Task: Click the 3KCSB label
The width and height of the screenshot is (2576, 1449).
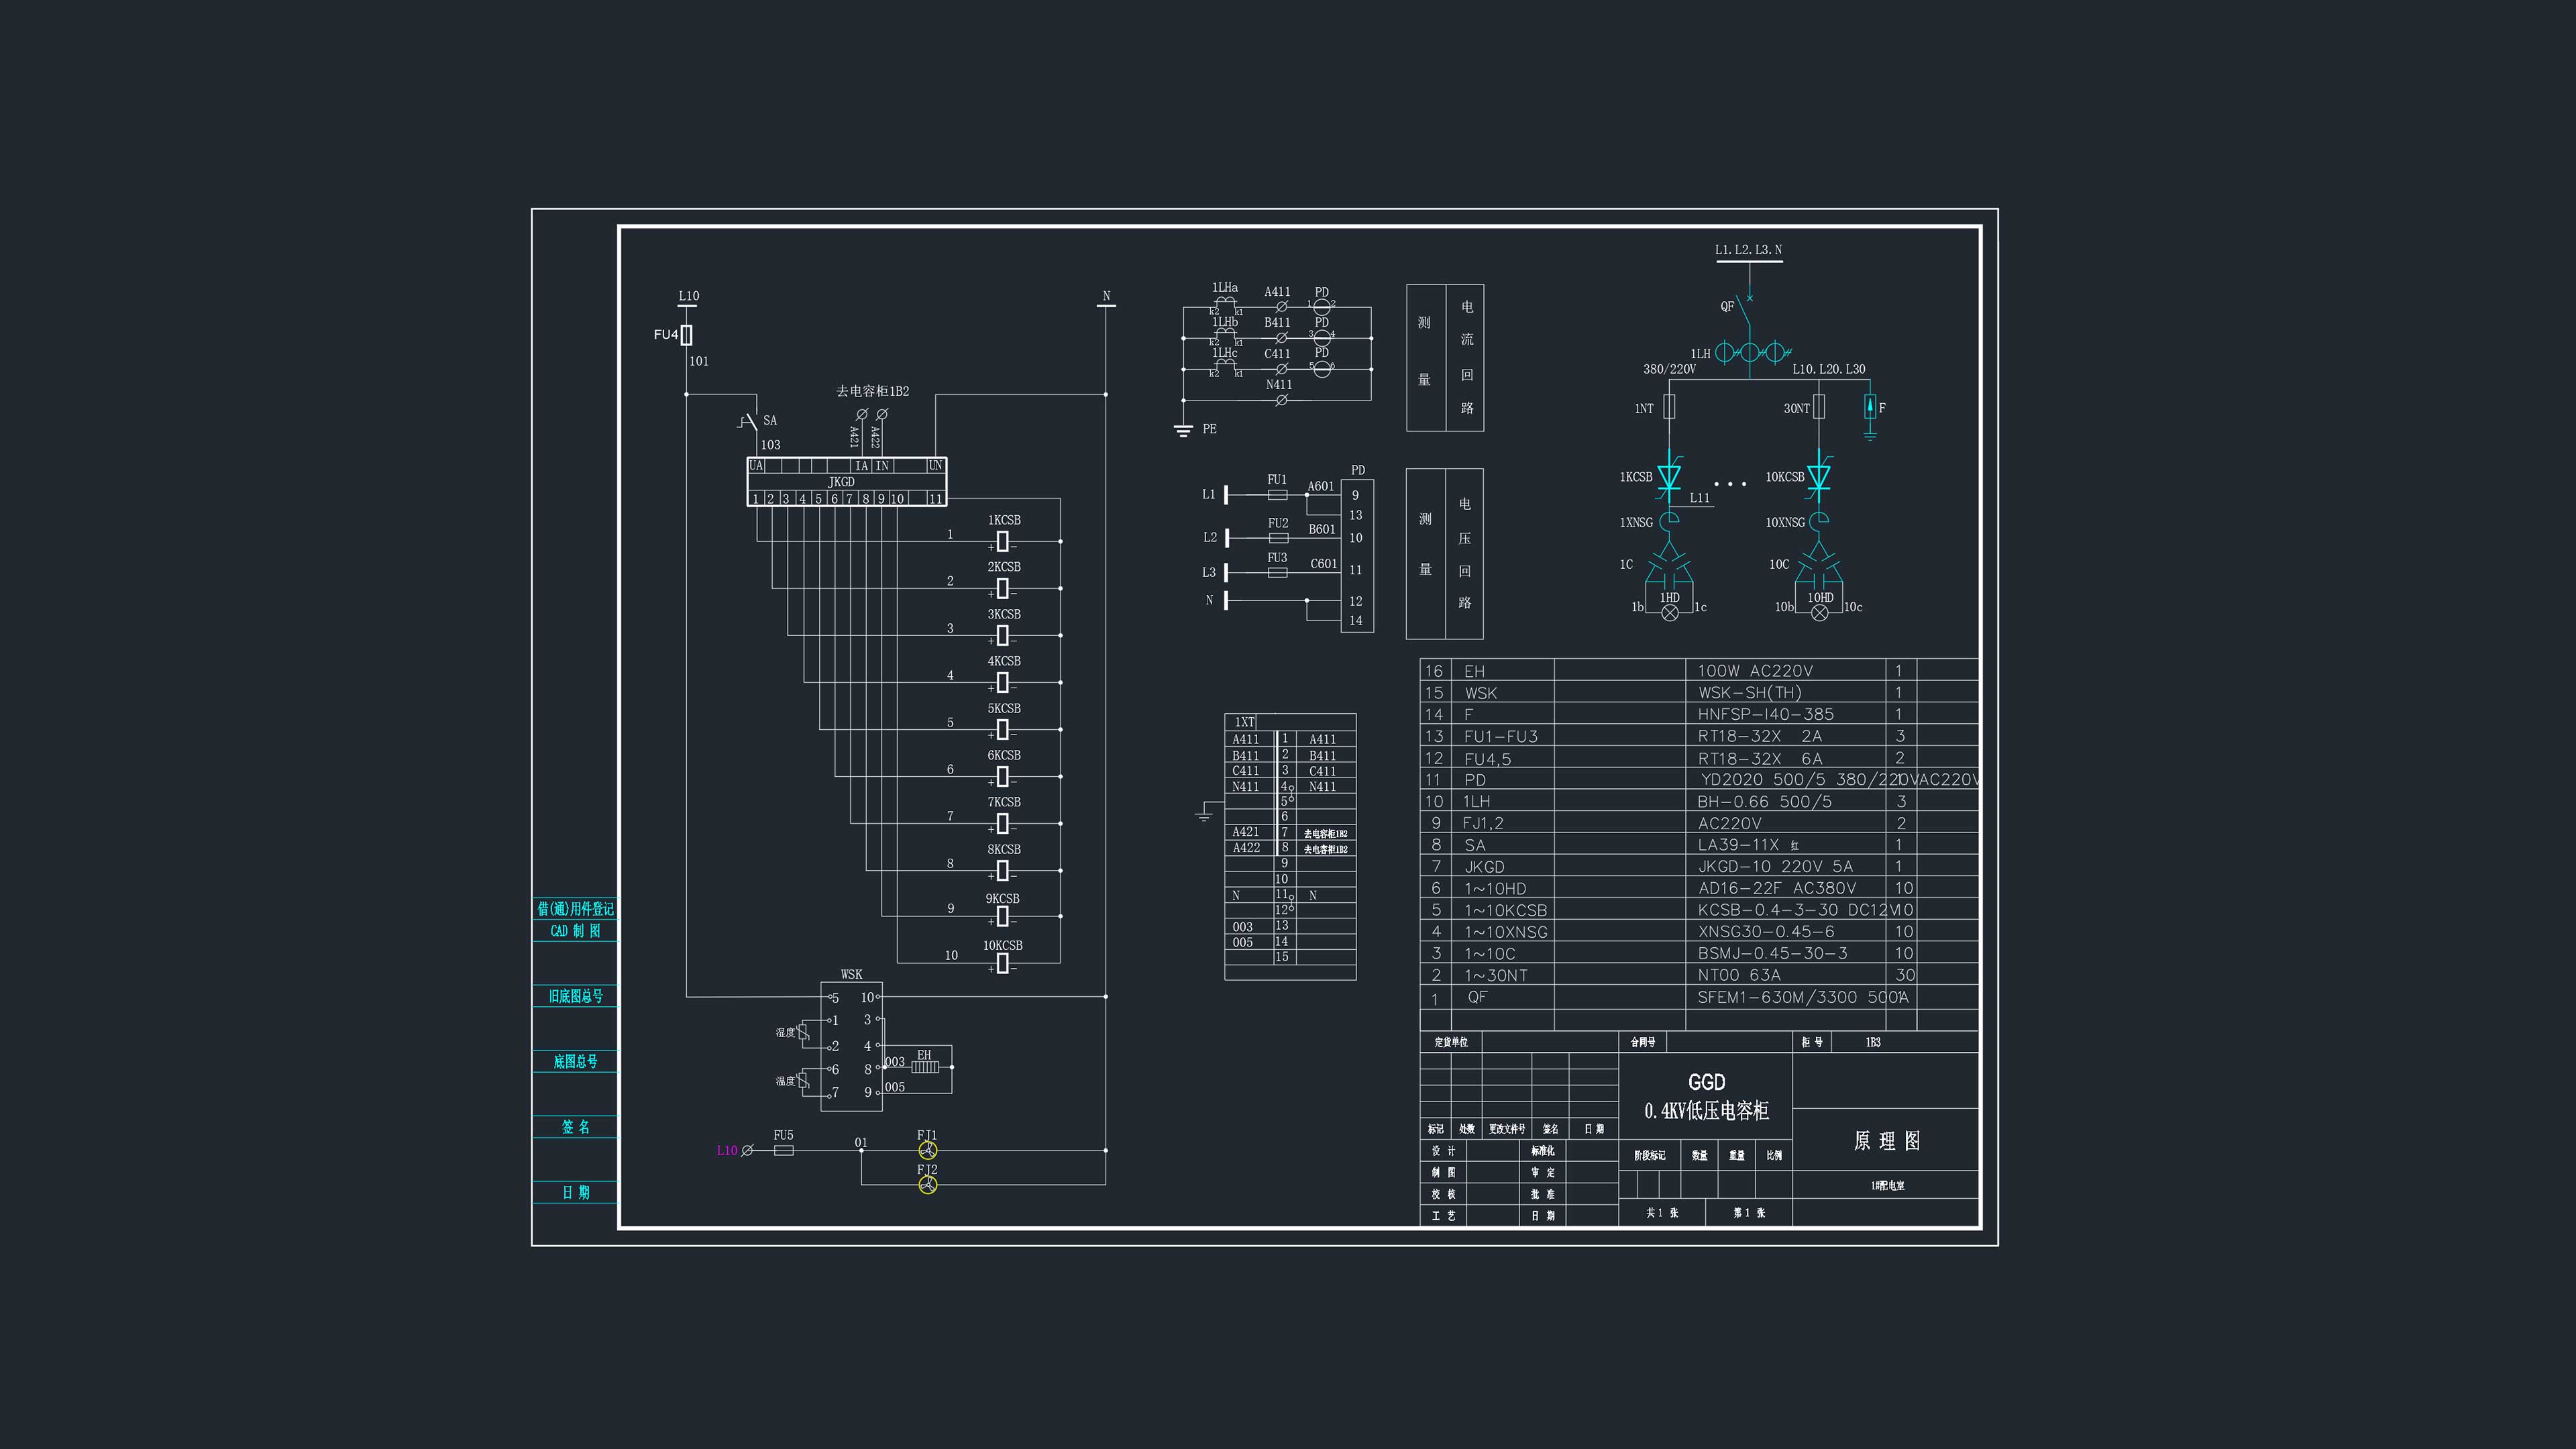Action: pos(1004,615)
